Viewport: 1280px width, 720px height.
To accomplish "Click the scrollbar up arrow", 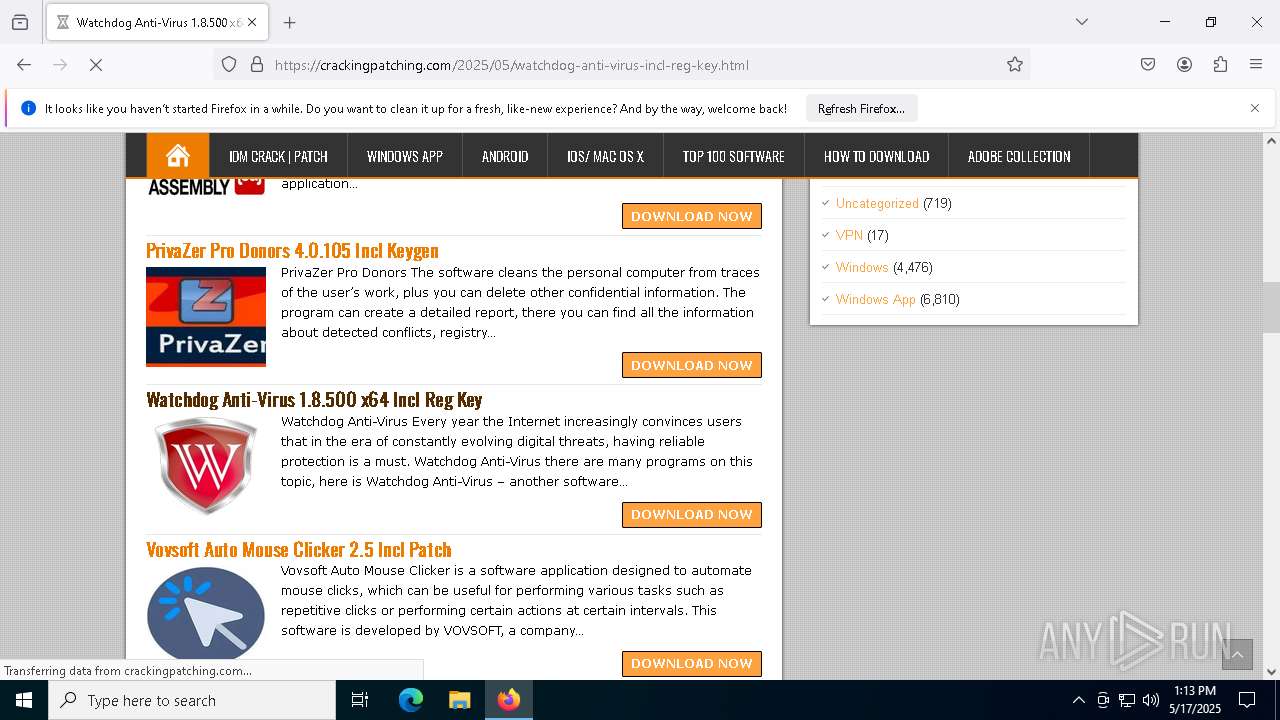I will 1271,141.
